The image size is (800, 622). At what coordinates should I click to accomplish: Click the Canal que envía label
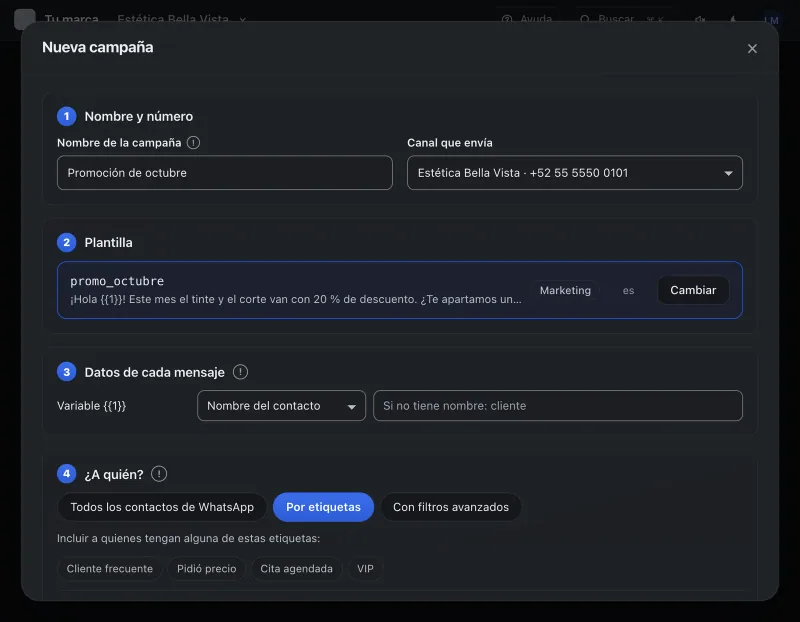pyautogui.click(x=449, y=143)
